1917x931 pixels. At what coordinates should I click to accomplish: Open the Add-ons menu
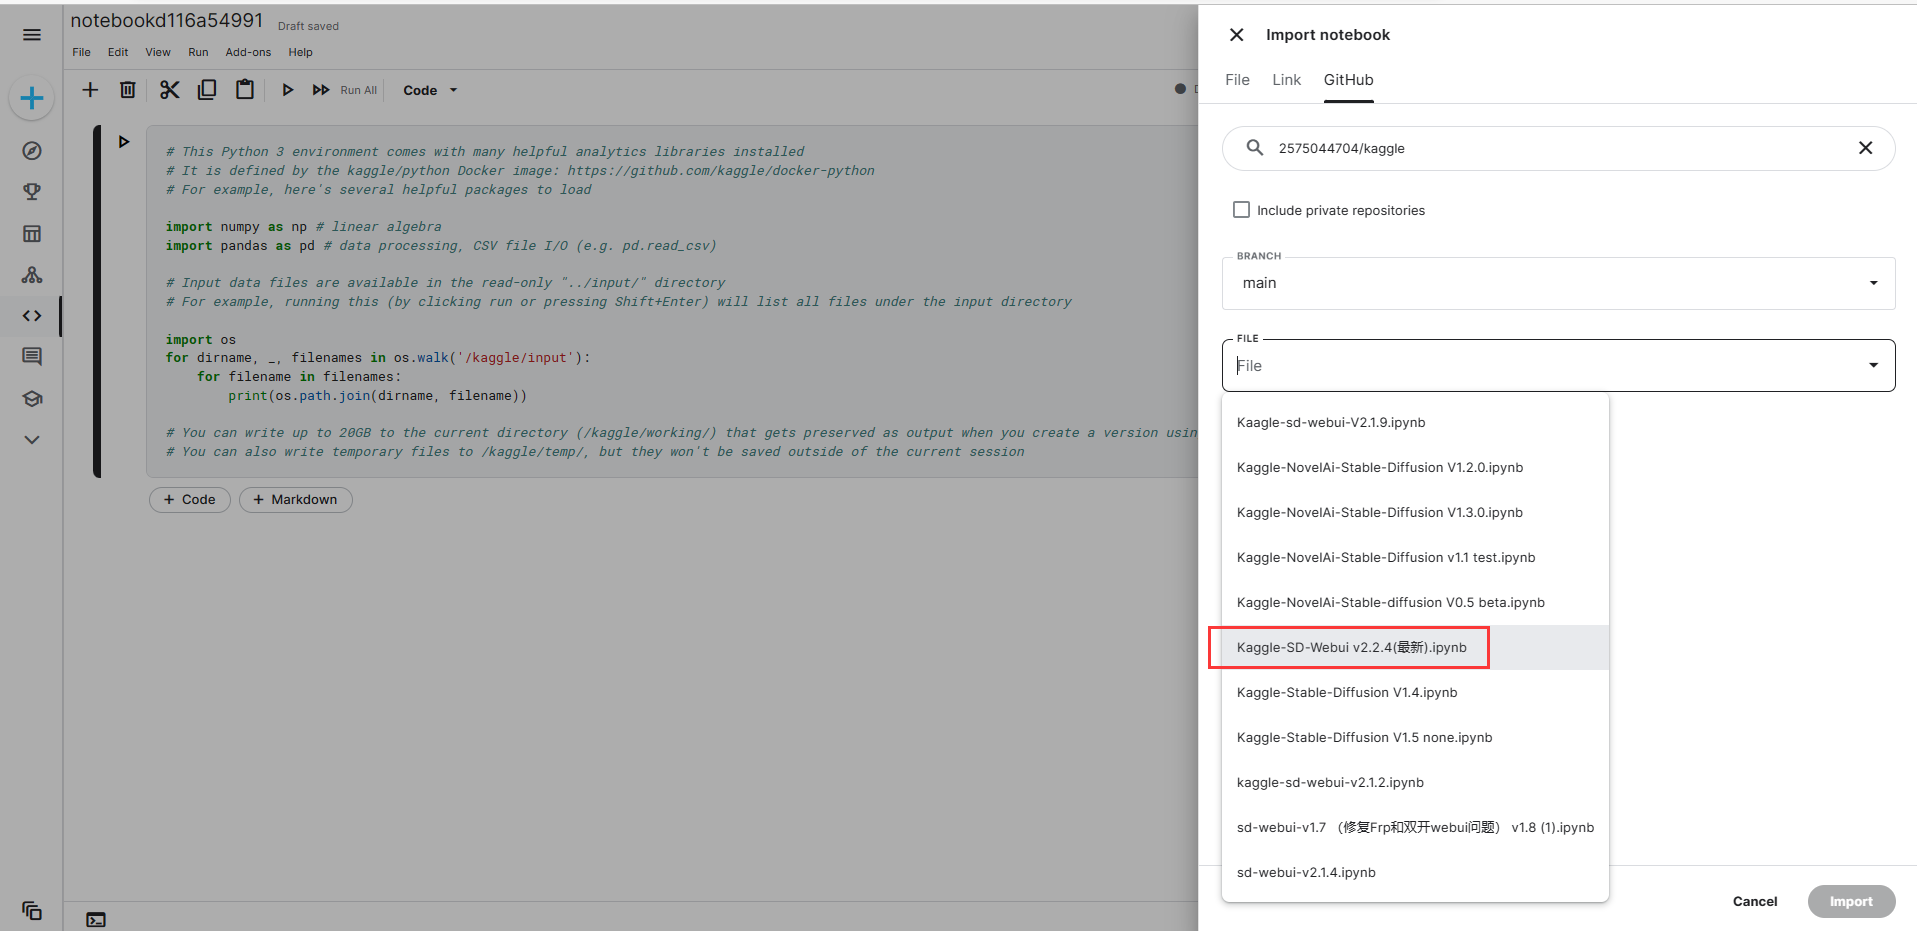248,52
